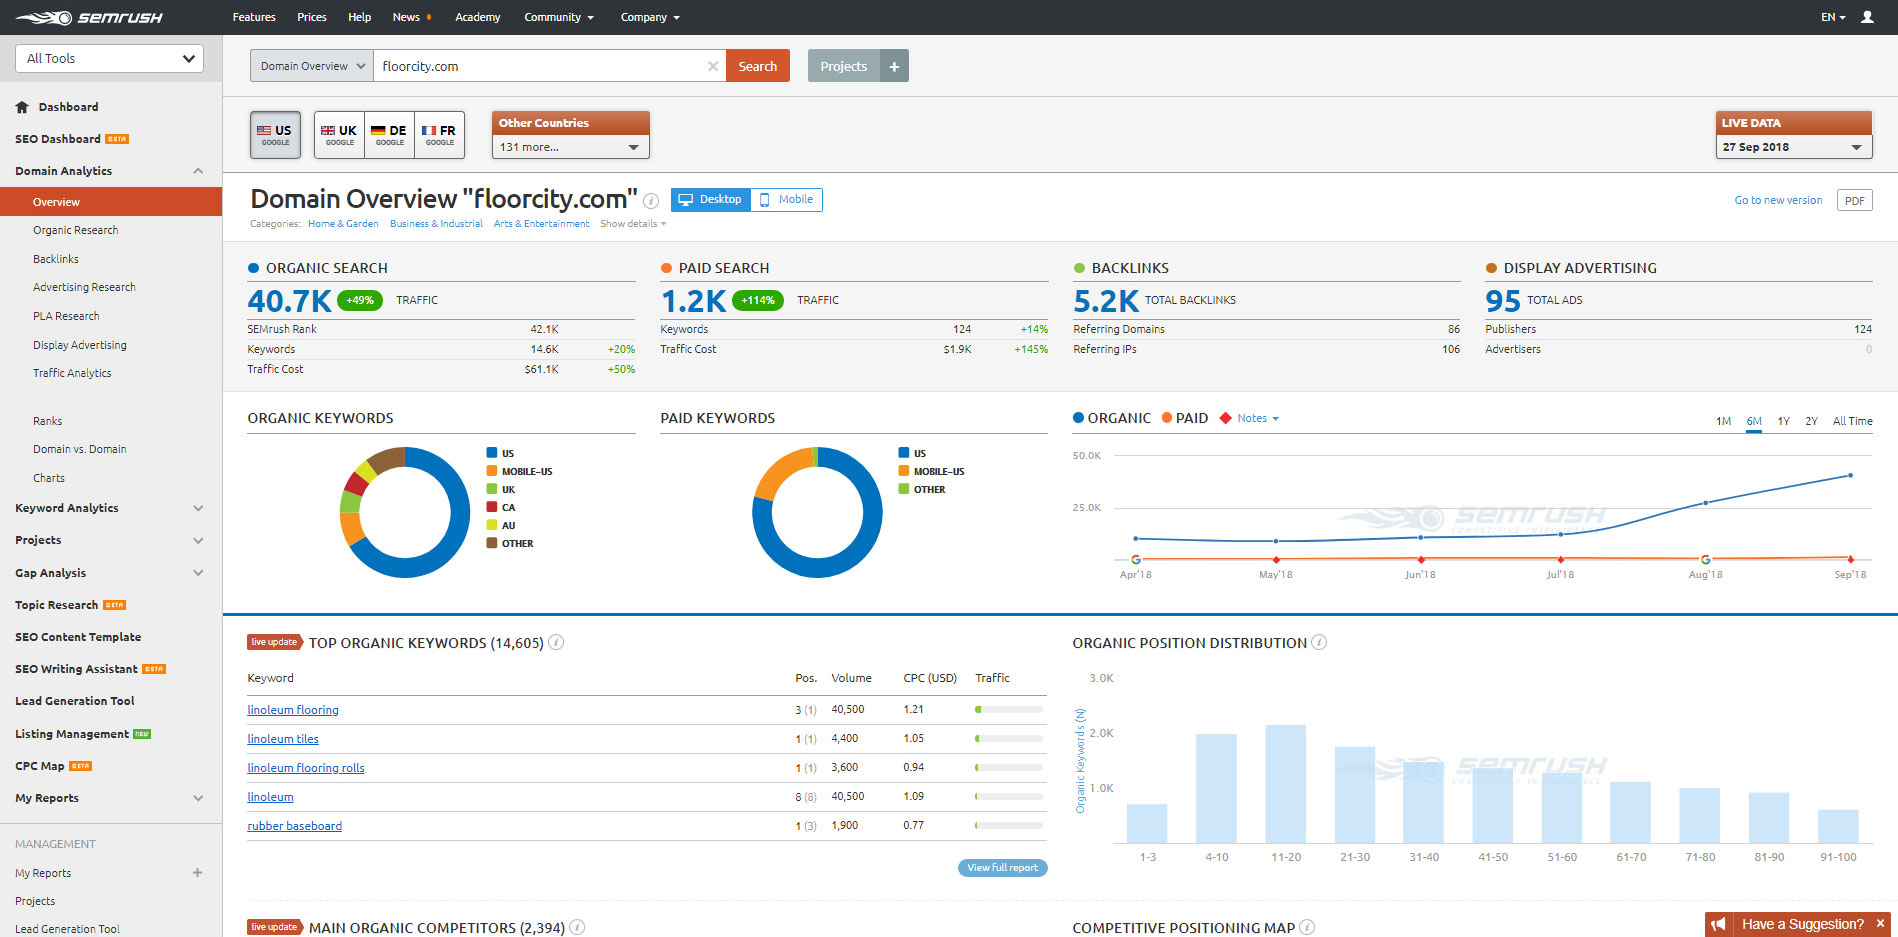Viewport: 1898px width, 937px height.
Task: Export overview as PDF
Action: click(1854, 201)
